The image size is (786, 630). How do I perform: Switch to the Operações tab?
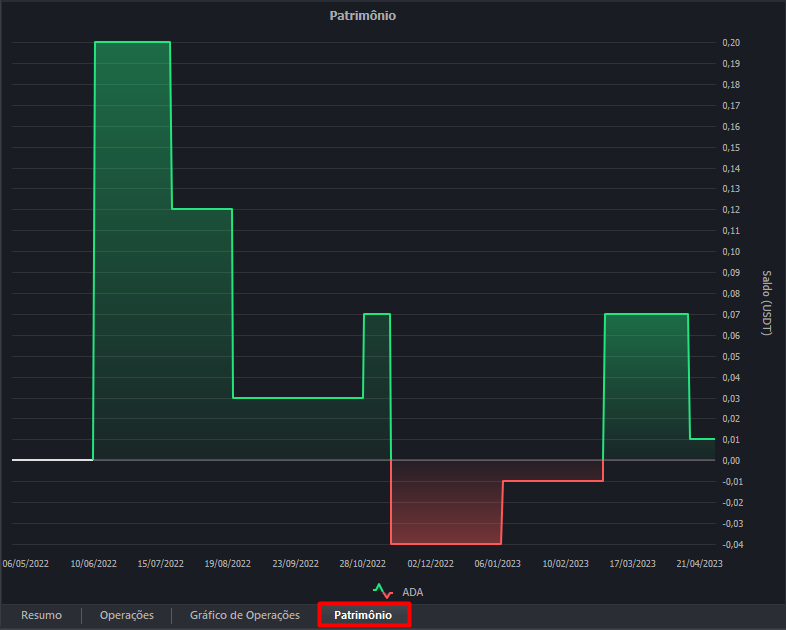127,615
